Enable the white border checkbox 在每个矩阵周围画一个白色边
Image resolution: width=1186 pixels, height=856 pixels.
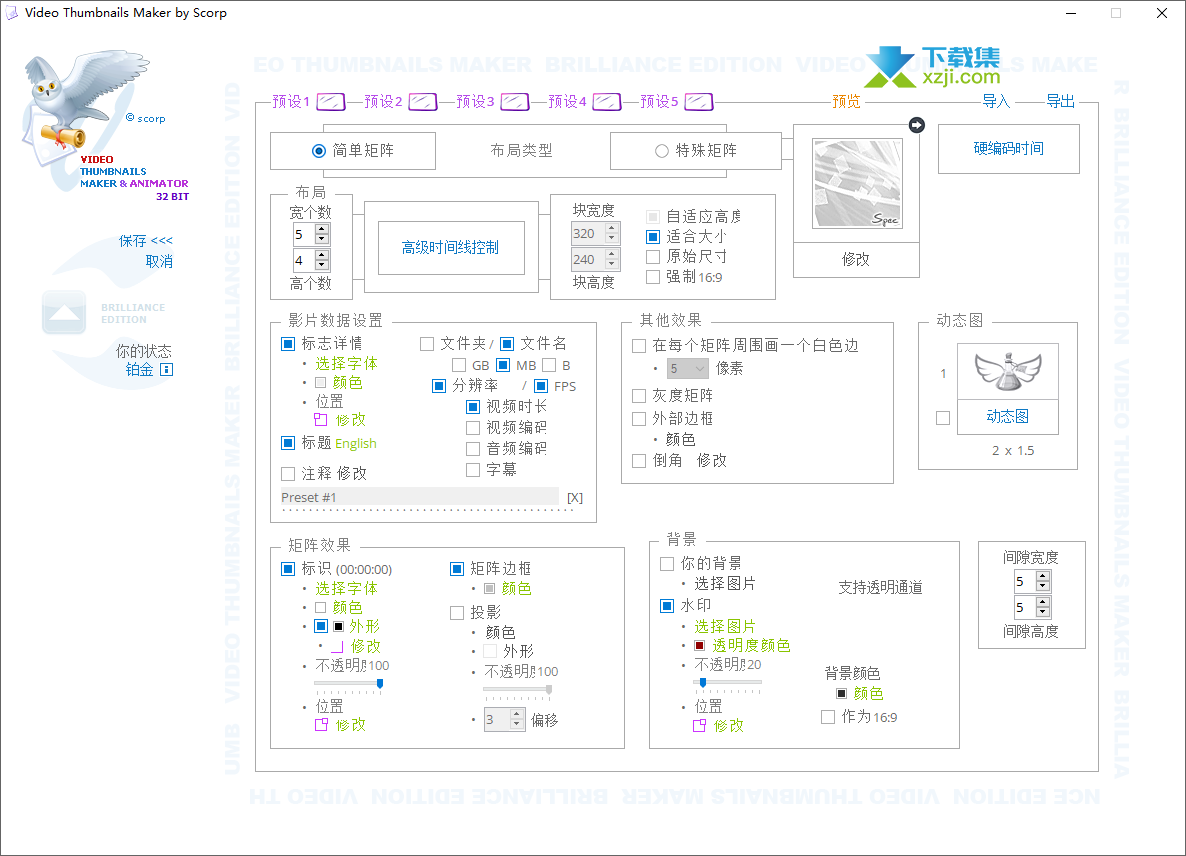click(639, 346)
